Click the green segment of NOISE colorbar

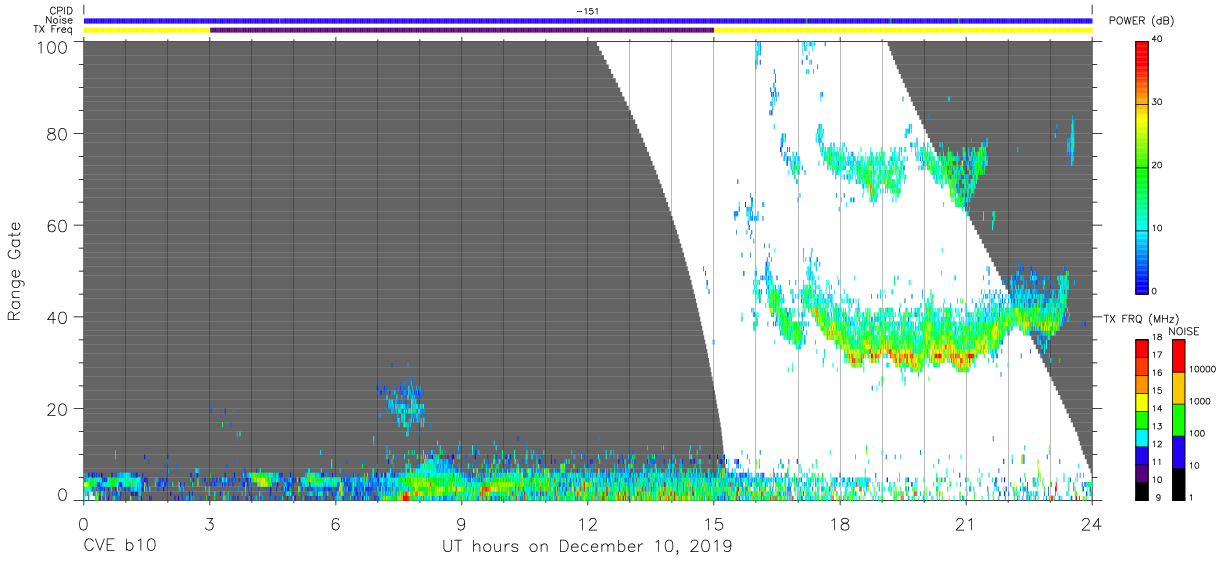coord(1177,418)
